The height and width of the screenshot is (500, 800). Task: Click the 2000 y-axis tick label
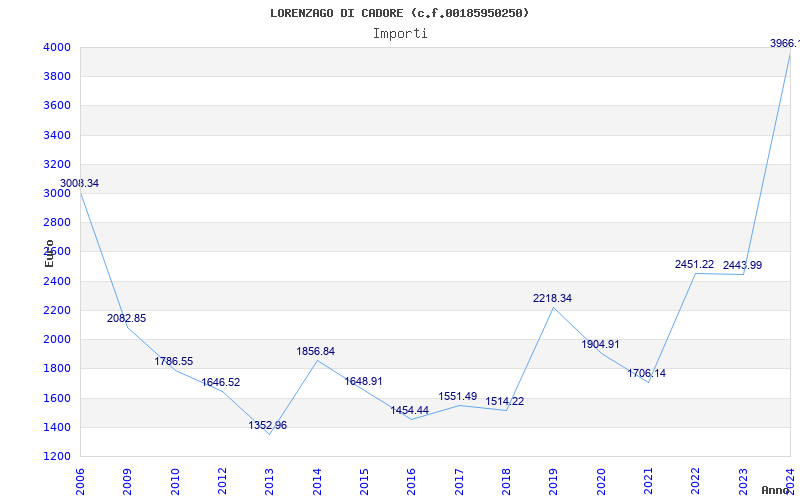57,339
